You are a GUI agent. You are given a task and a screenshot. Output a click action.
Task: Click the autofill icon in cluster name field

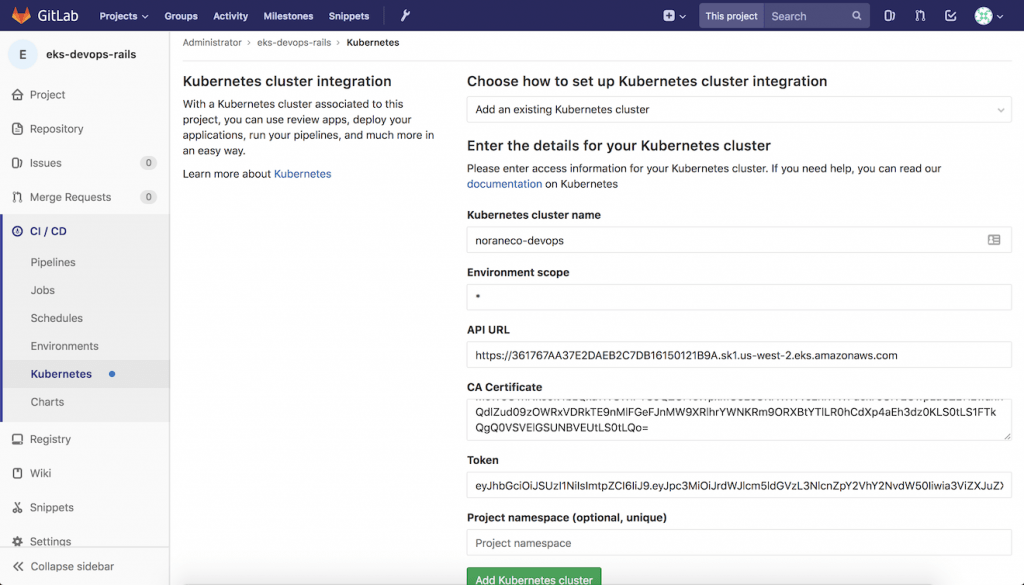pos(994,240)
